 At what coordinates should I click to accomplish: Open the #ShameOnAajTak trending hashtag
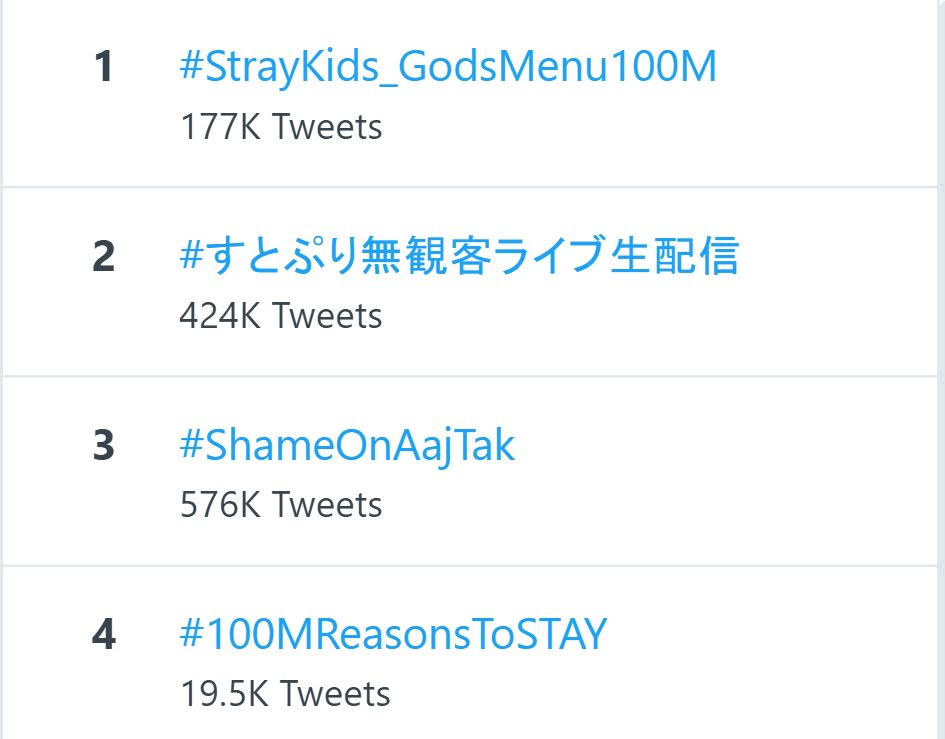click(x=347, y=445)
